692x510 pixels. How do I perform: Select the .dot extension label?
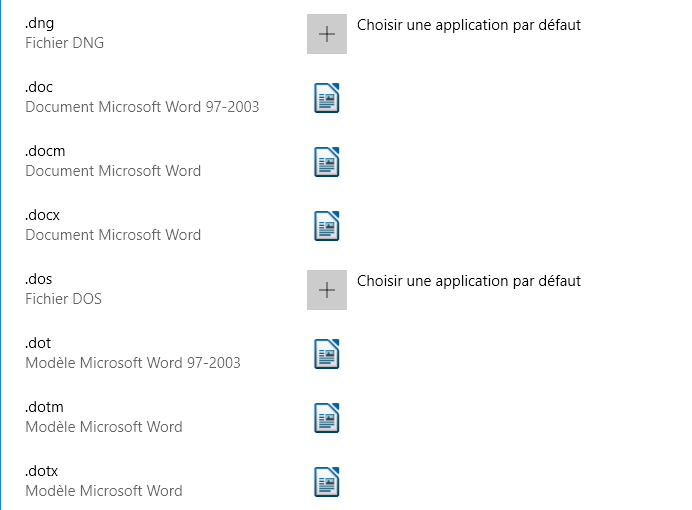38,343
